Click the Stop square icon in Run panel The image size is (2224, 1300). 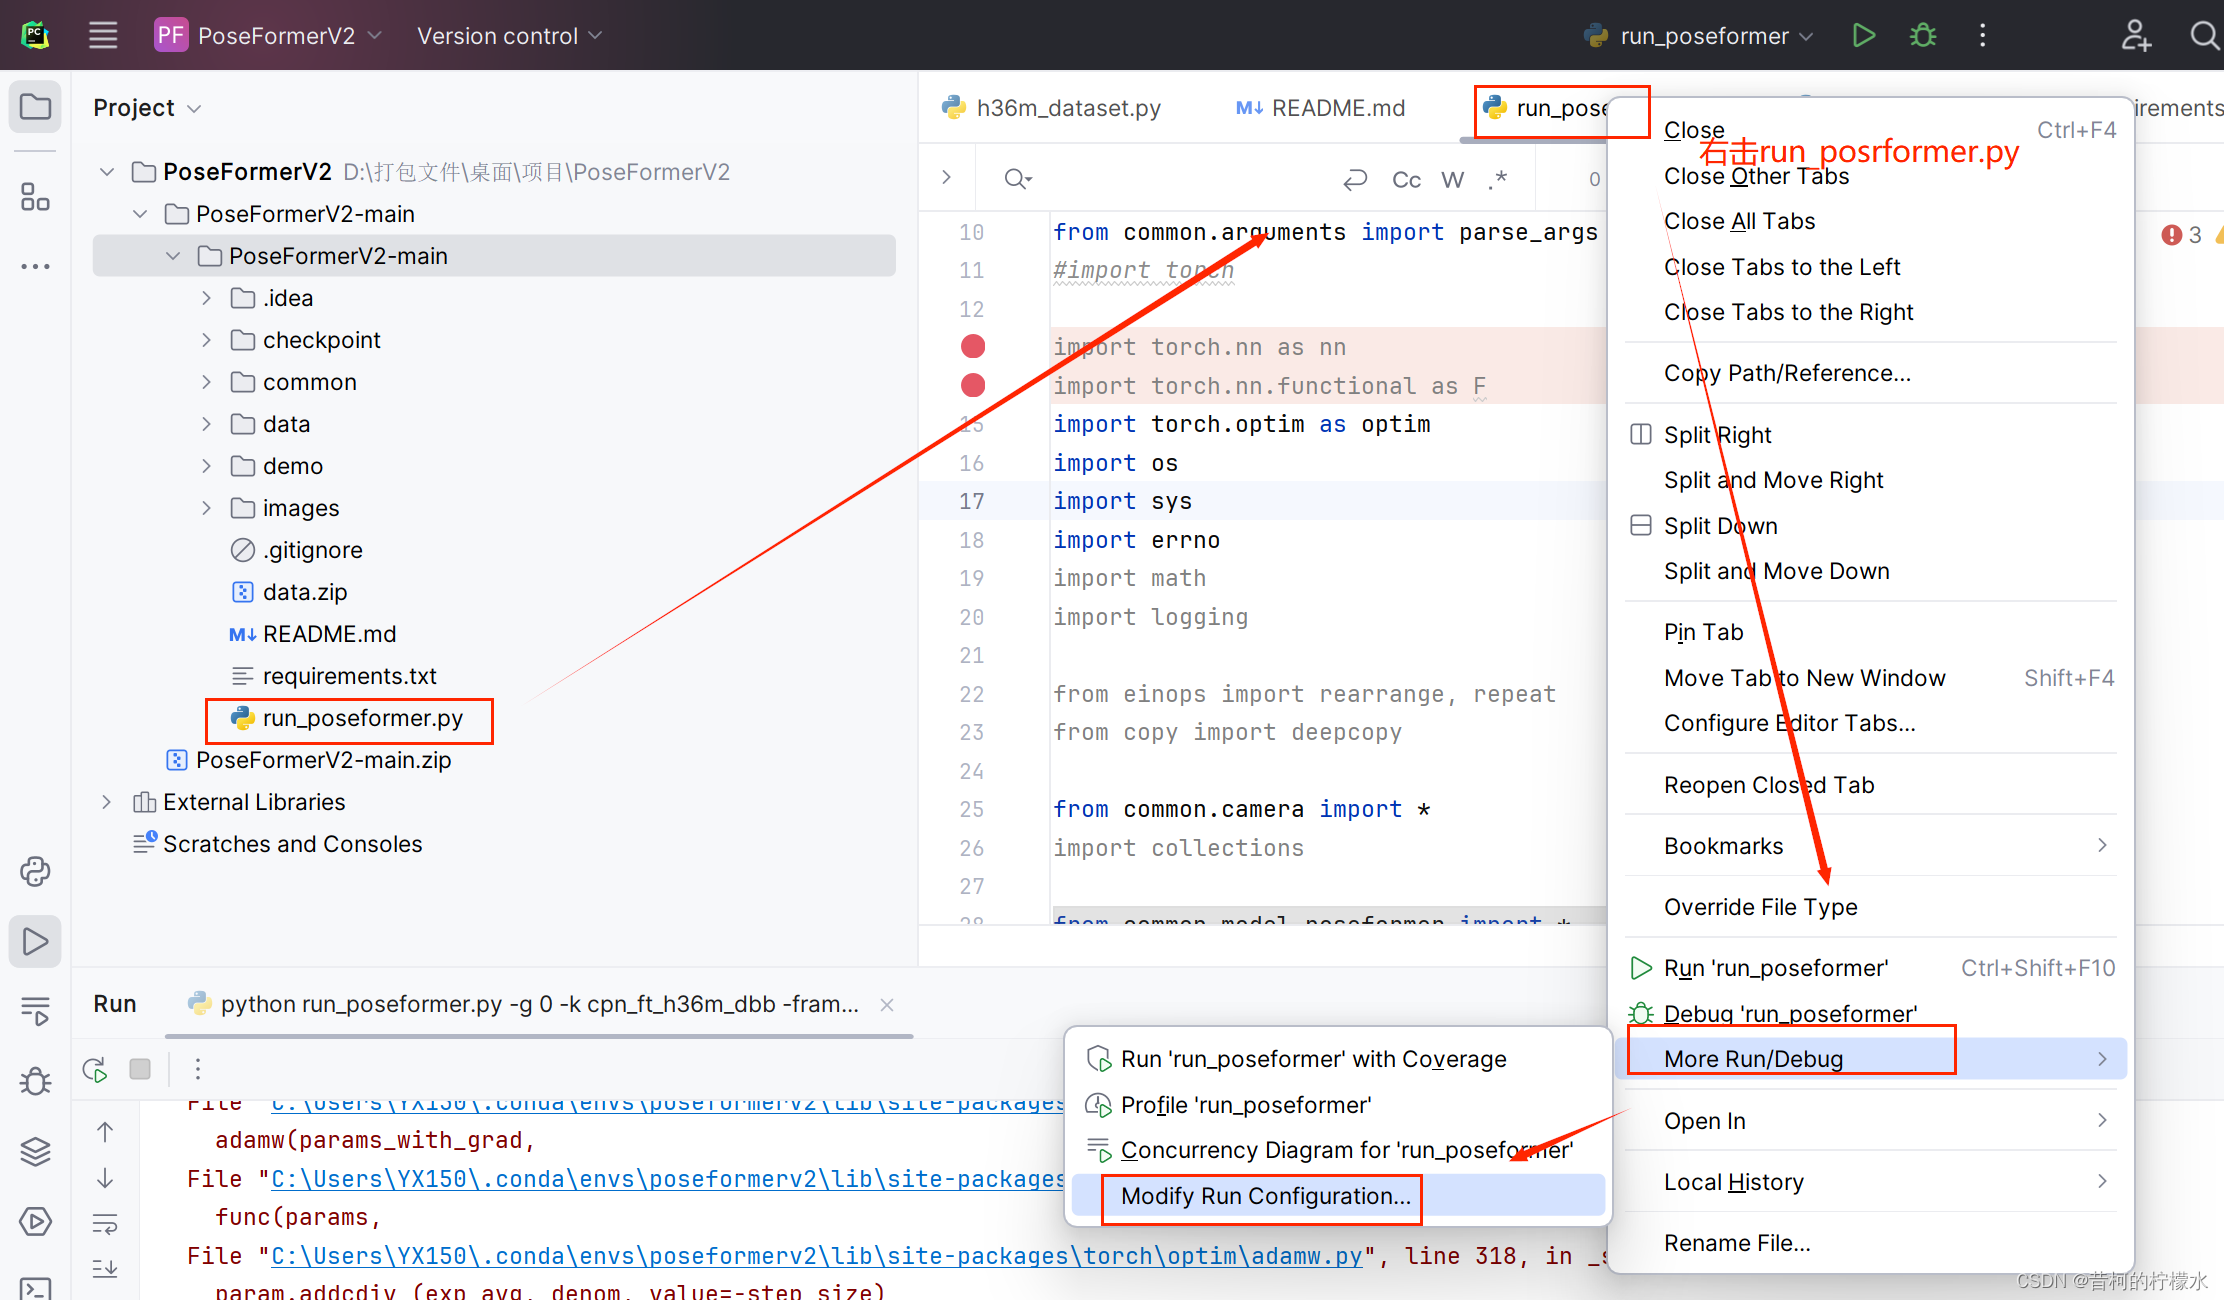coord(140,1069)
